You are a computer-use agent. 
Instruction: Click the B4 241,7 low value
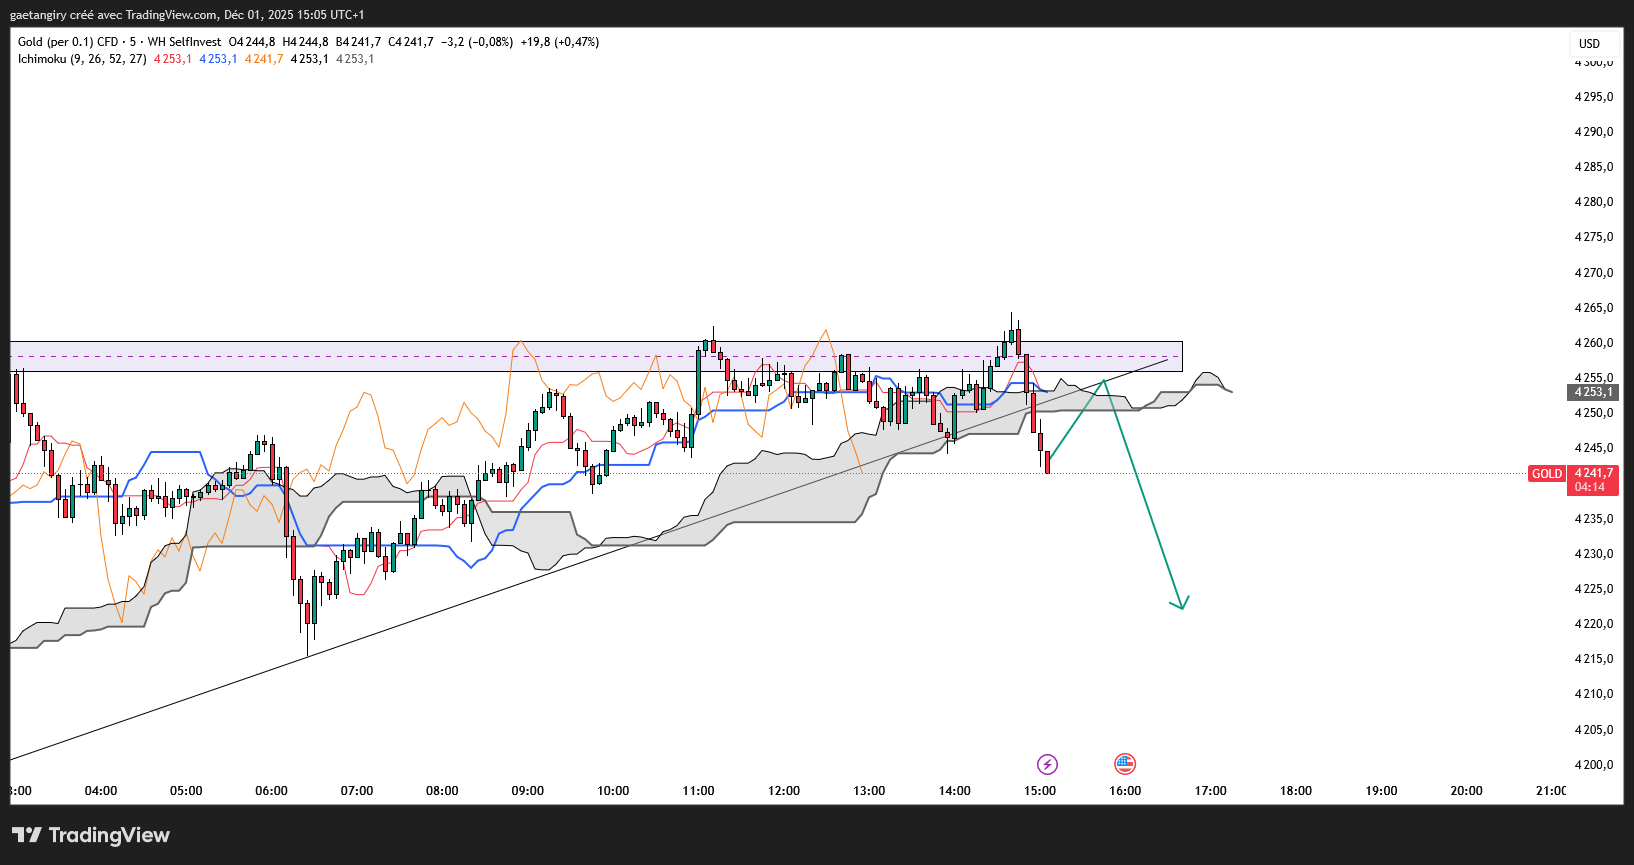click(x=358, y=42)
